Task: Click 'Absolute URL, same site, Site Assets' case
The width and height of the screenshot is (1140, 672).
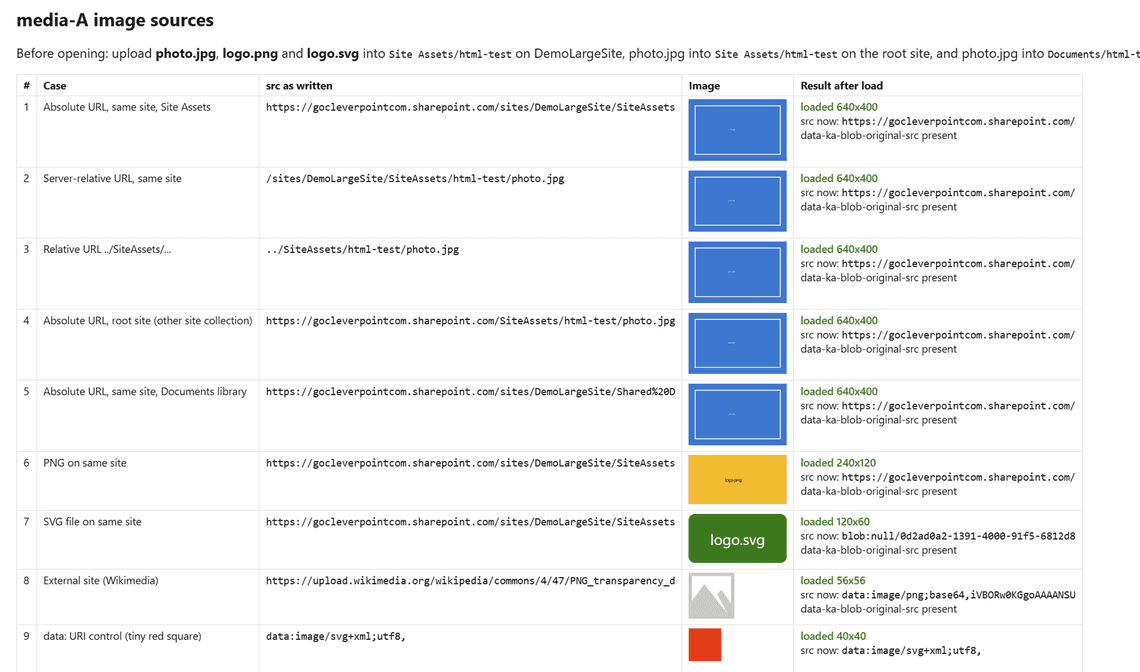Action: click(x=127, y=107)
